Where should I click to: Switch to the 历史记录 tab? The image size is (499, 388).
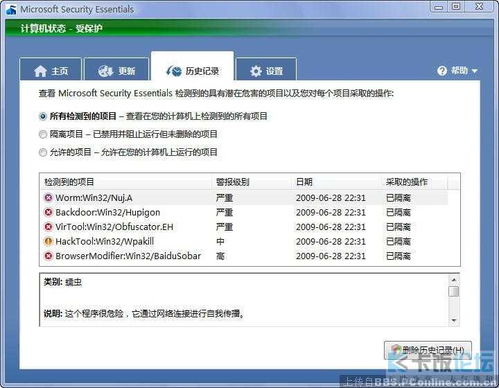192,67
